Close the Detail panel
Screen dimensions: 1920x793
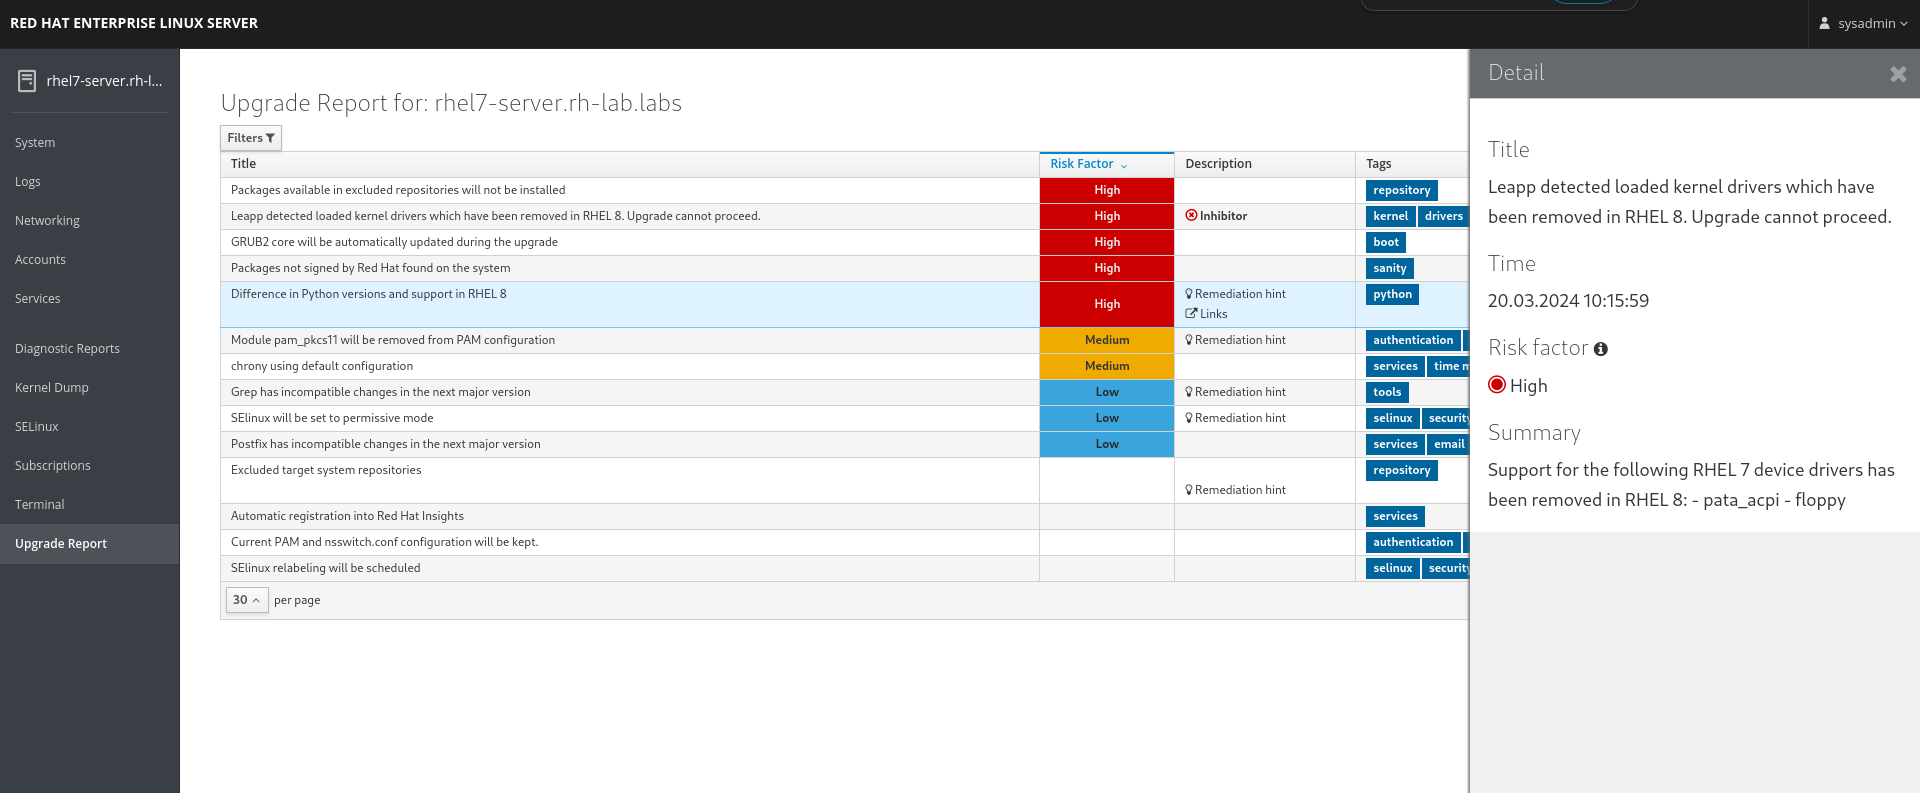click(x=1897, y=74)
